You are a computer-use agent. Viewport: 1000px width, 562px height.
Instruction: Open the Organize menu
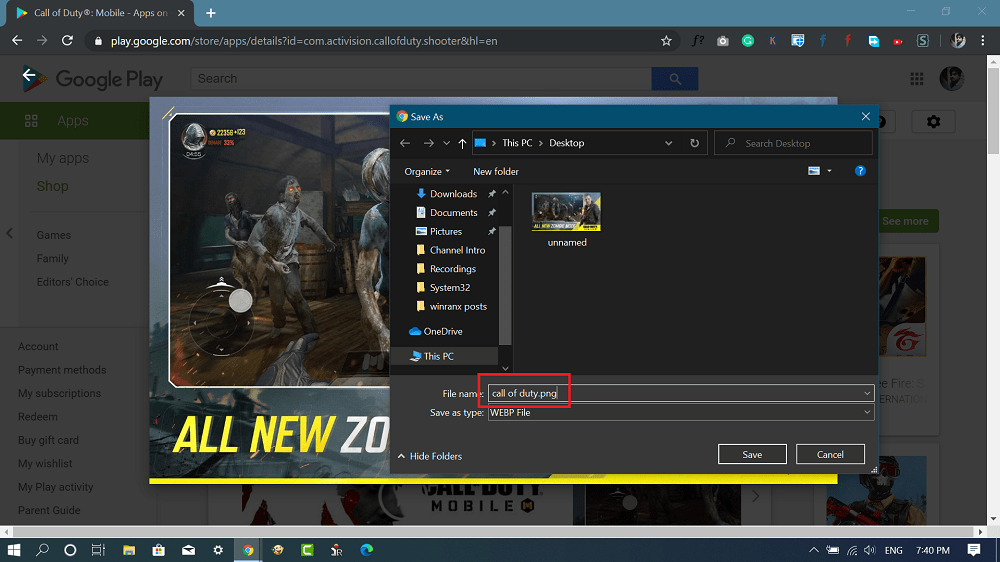coord(427,171)
